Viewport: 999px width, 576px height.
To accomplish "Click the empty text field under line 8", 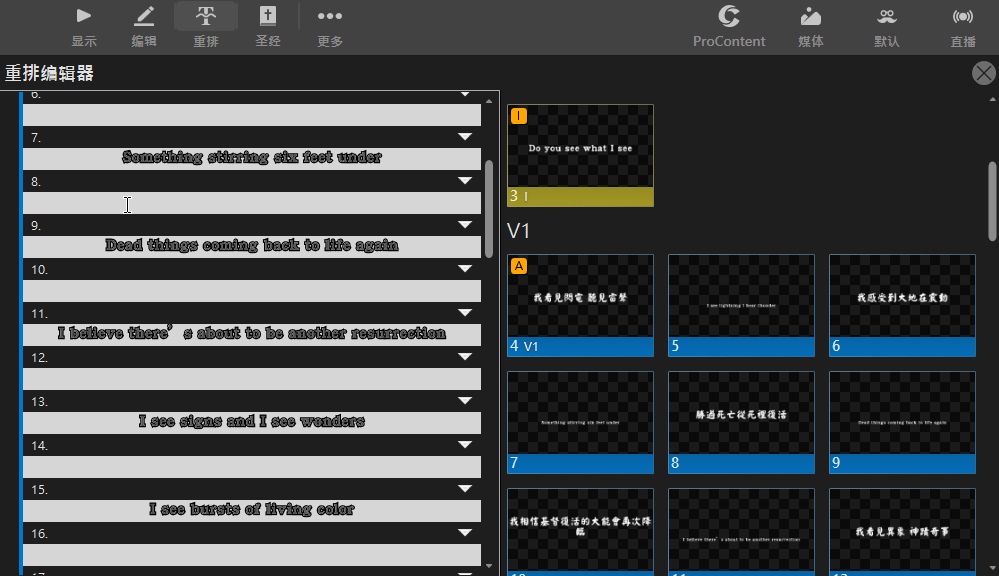I will [252, 203].
